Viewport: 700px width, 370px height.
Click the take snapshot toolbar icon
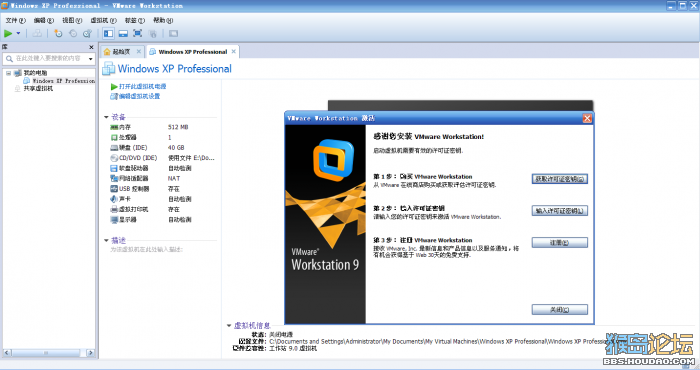(58, 33)
